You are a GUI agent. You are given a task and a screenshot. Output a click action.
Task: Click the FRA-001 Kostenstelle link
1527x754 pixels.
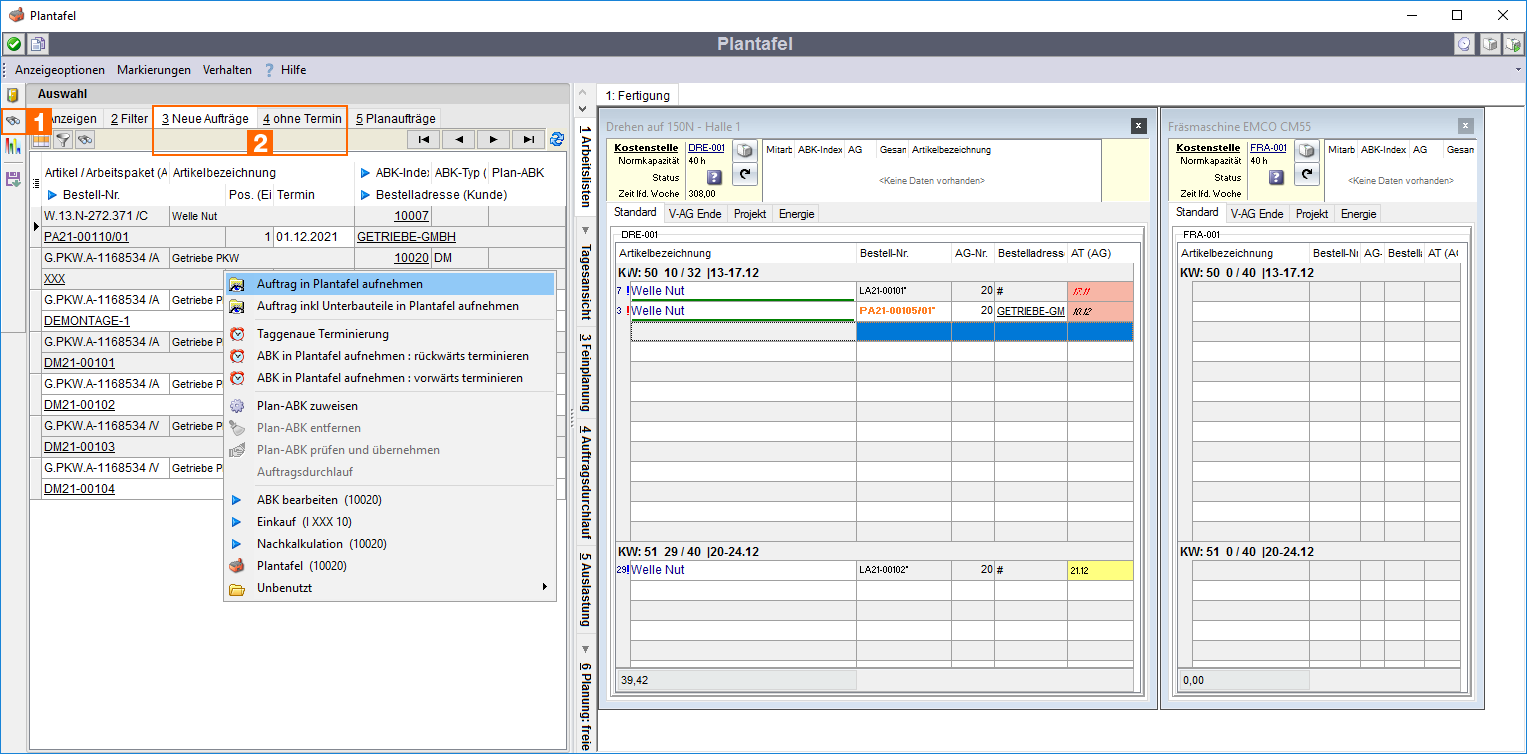click(x=1269, y=148)
